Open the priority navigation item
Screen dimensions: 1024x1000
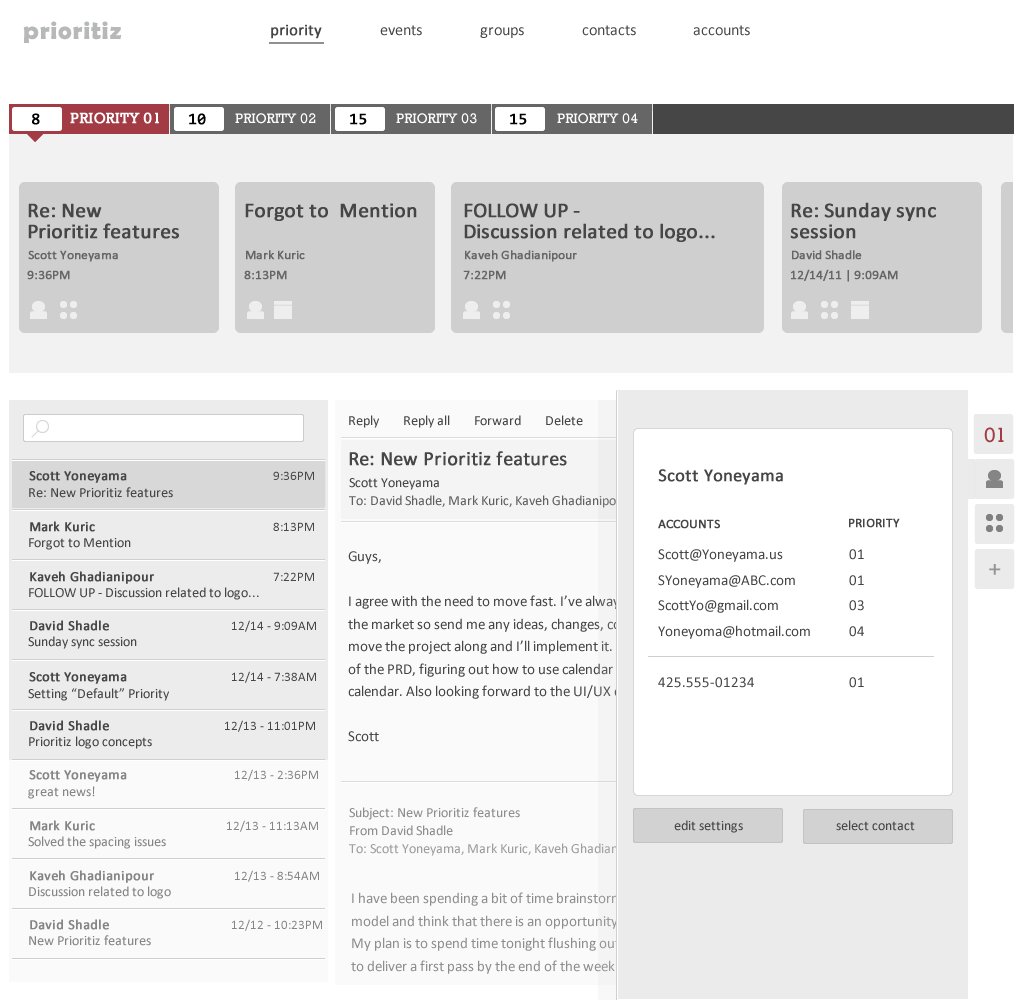[296, 31]
